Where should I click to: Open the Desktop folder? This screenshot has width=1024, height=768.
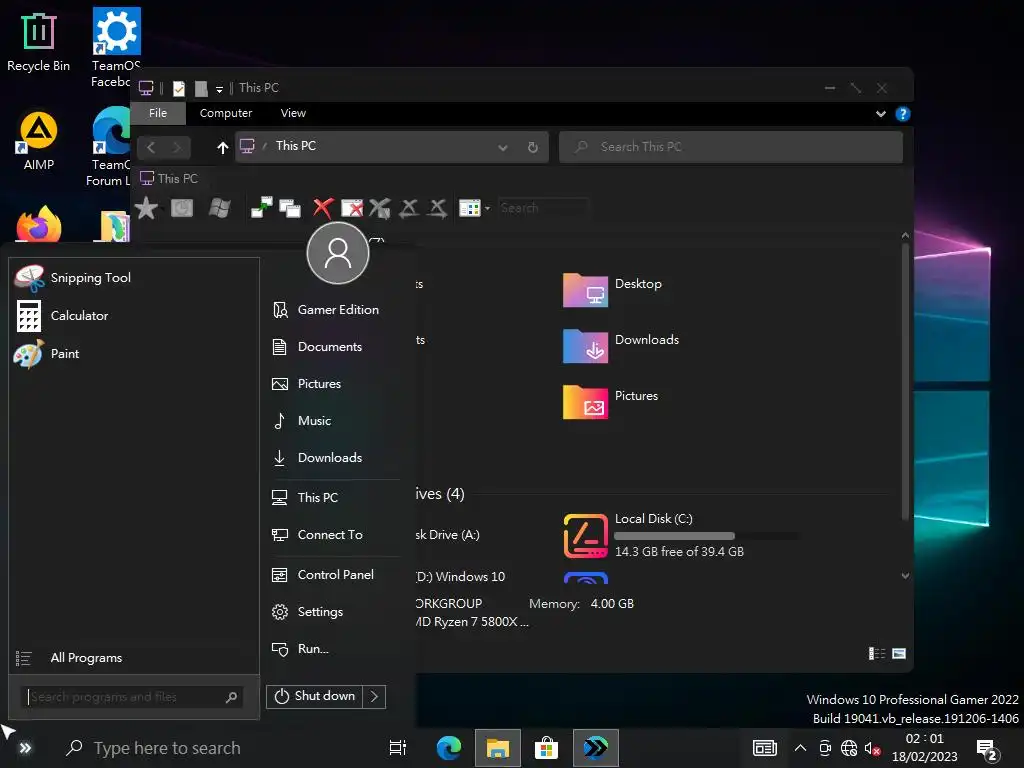point(613,290)
